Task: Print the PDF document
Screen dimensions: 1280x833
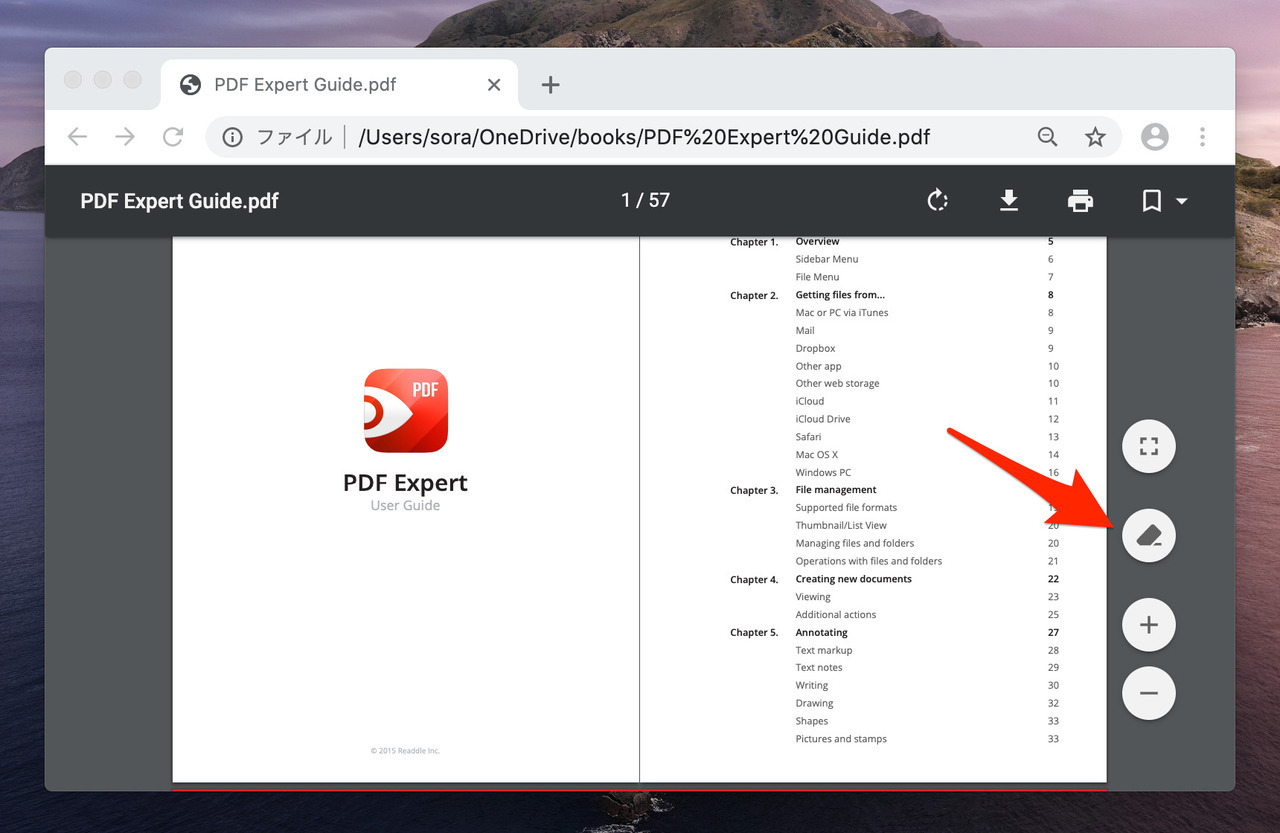Action: pyautogui.click(x=1080, y=201)
